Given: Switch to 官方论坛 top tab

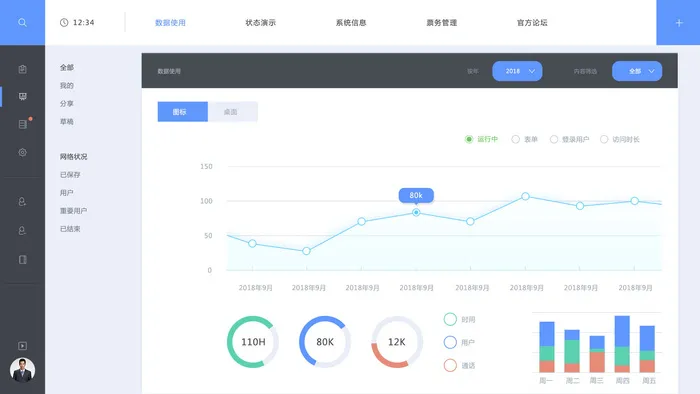Looking at the screenshot, I should click(x=532, y=23).
